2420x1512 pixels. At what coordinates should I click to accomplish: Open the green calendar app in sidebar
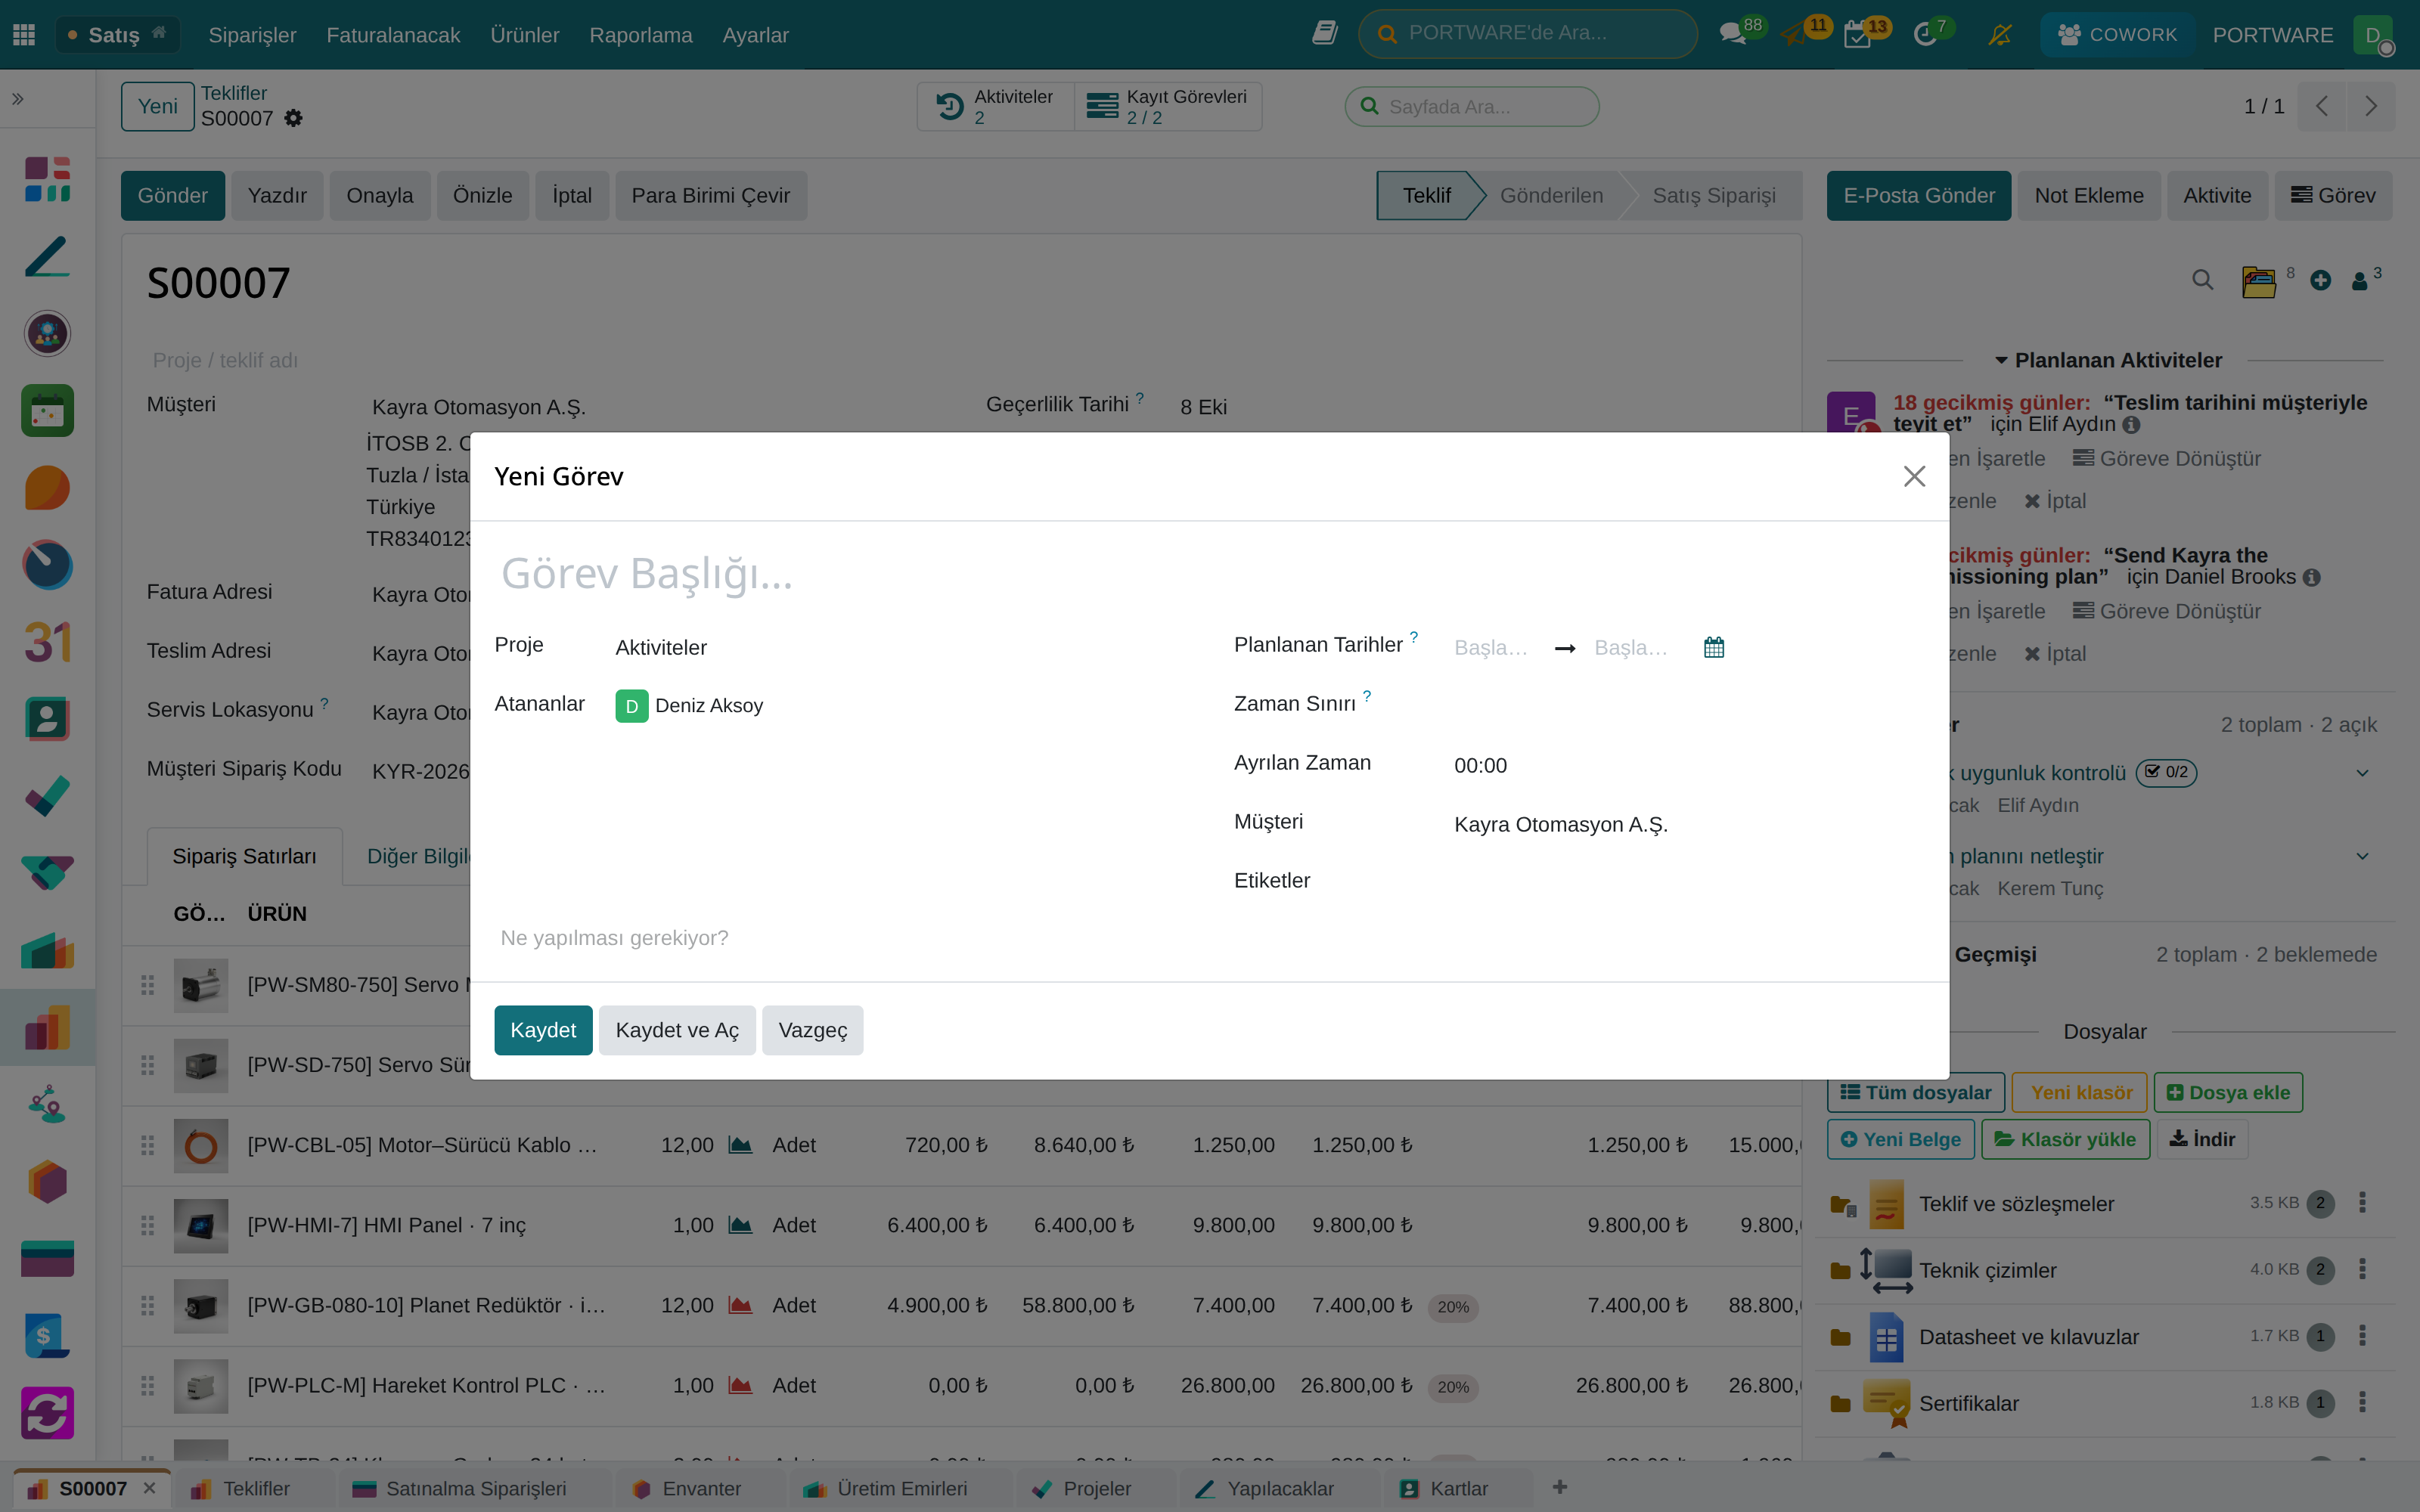tap(47, 411)
